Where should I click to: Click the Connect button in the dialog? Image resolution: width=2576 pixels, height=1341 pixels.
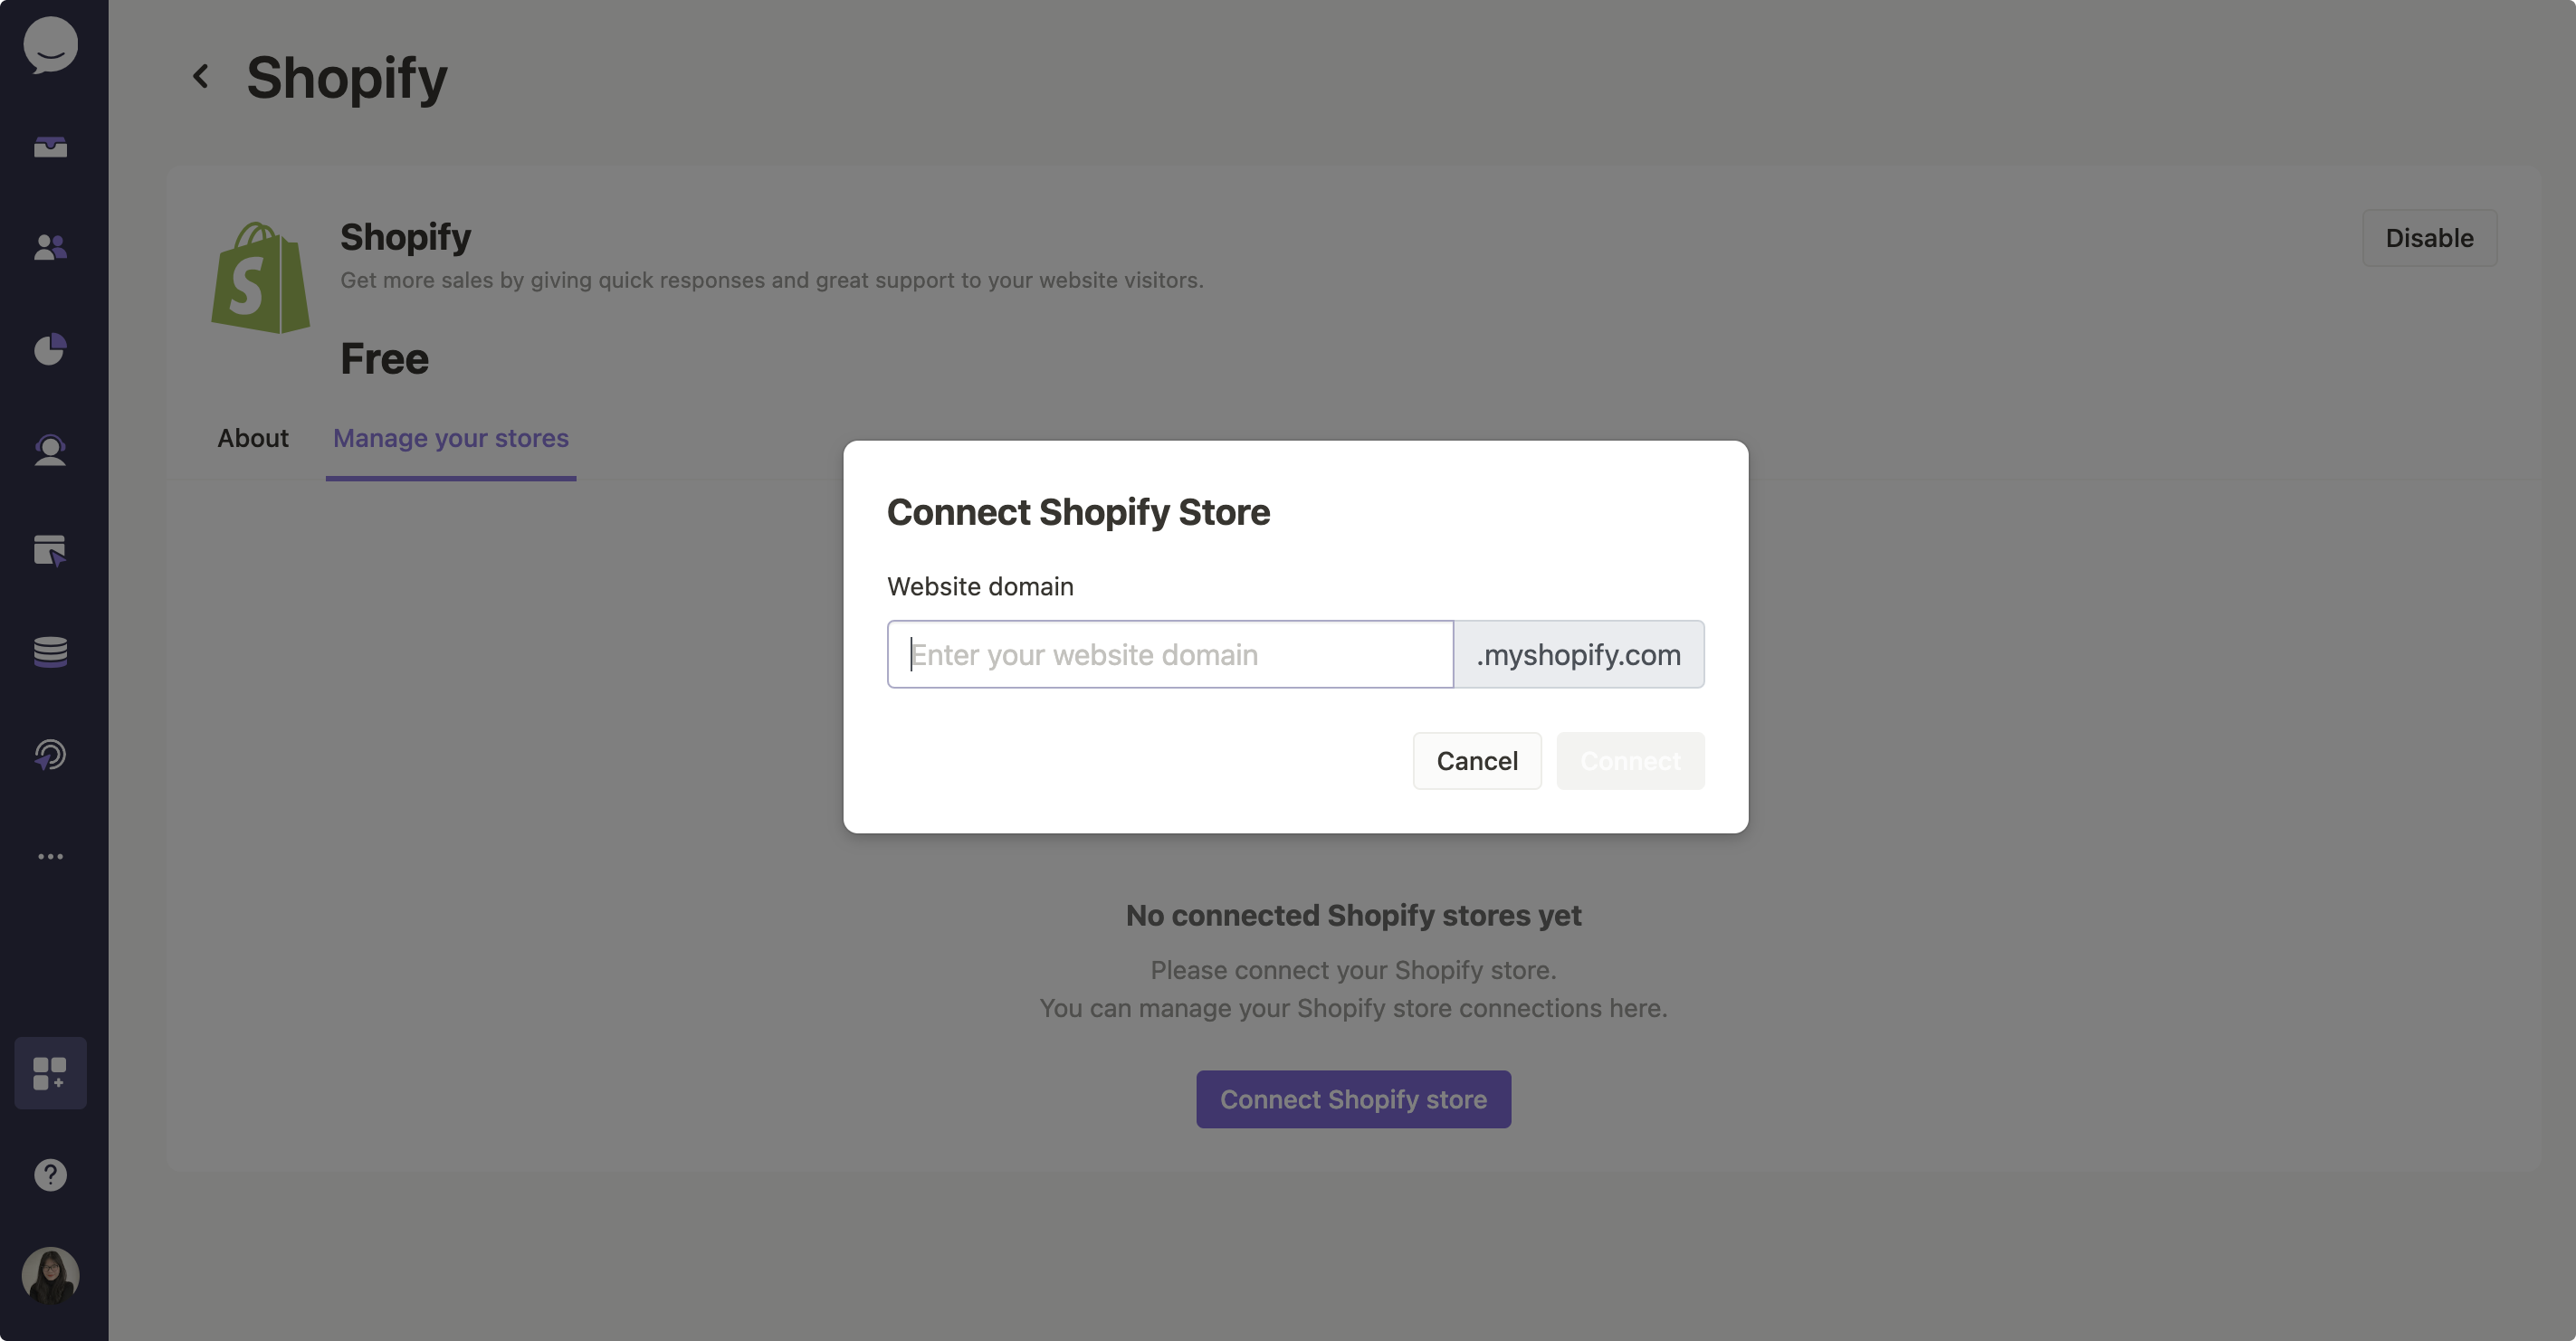click(x=1630, y=760)
